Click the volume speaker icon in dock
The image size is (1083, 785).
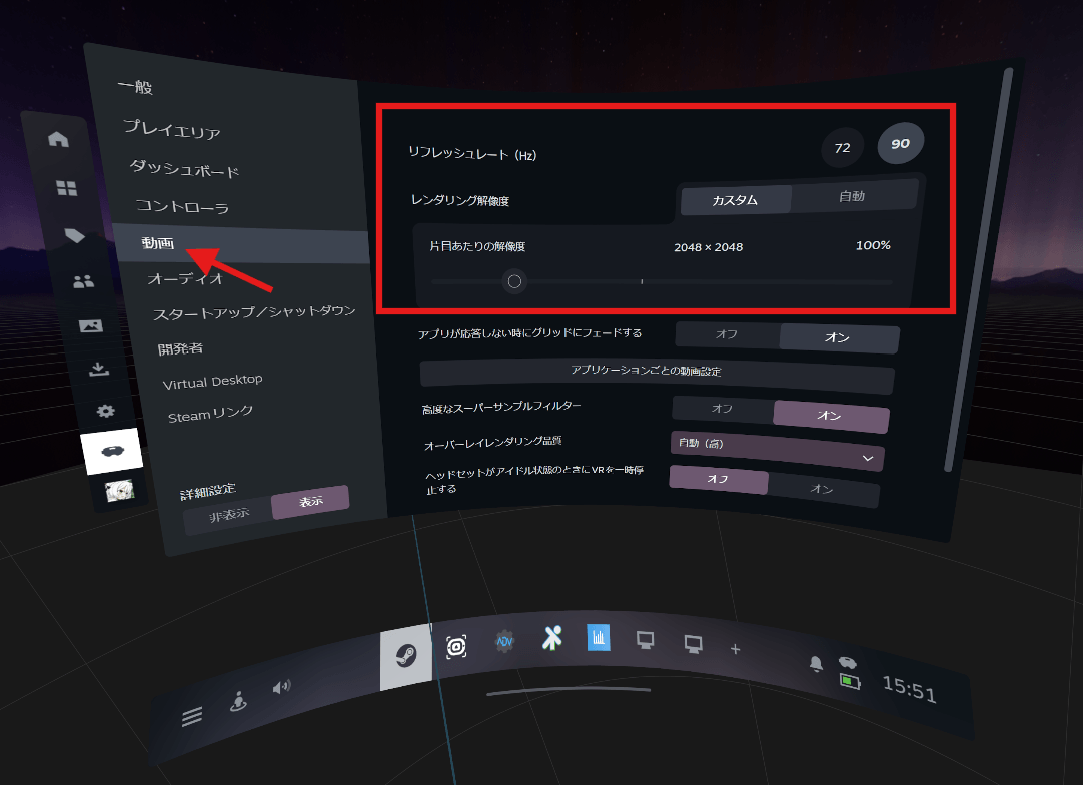(282, 686)
